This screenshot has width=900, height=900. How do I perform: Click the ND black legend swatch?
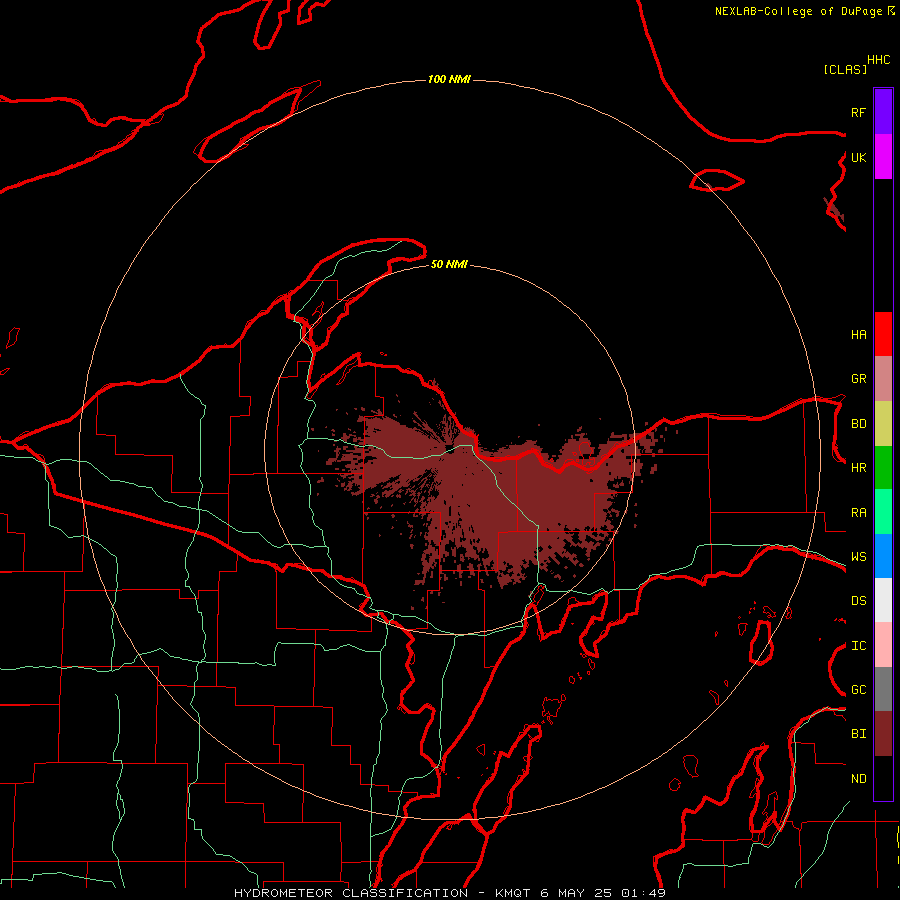coord(883,778)
